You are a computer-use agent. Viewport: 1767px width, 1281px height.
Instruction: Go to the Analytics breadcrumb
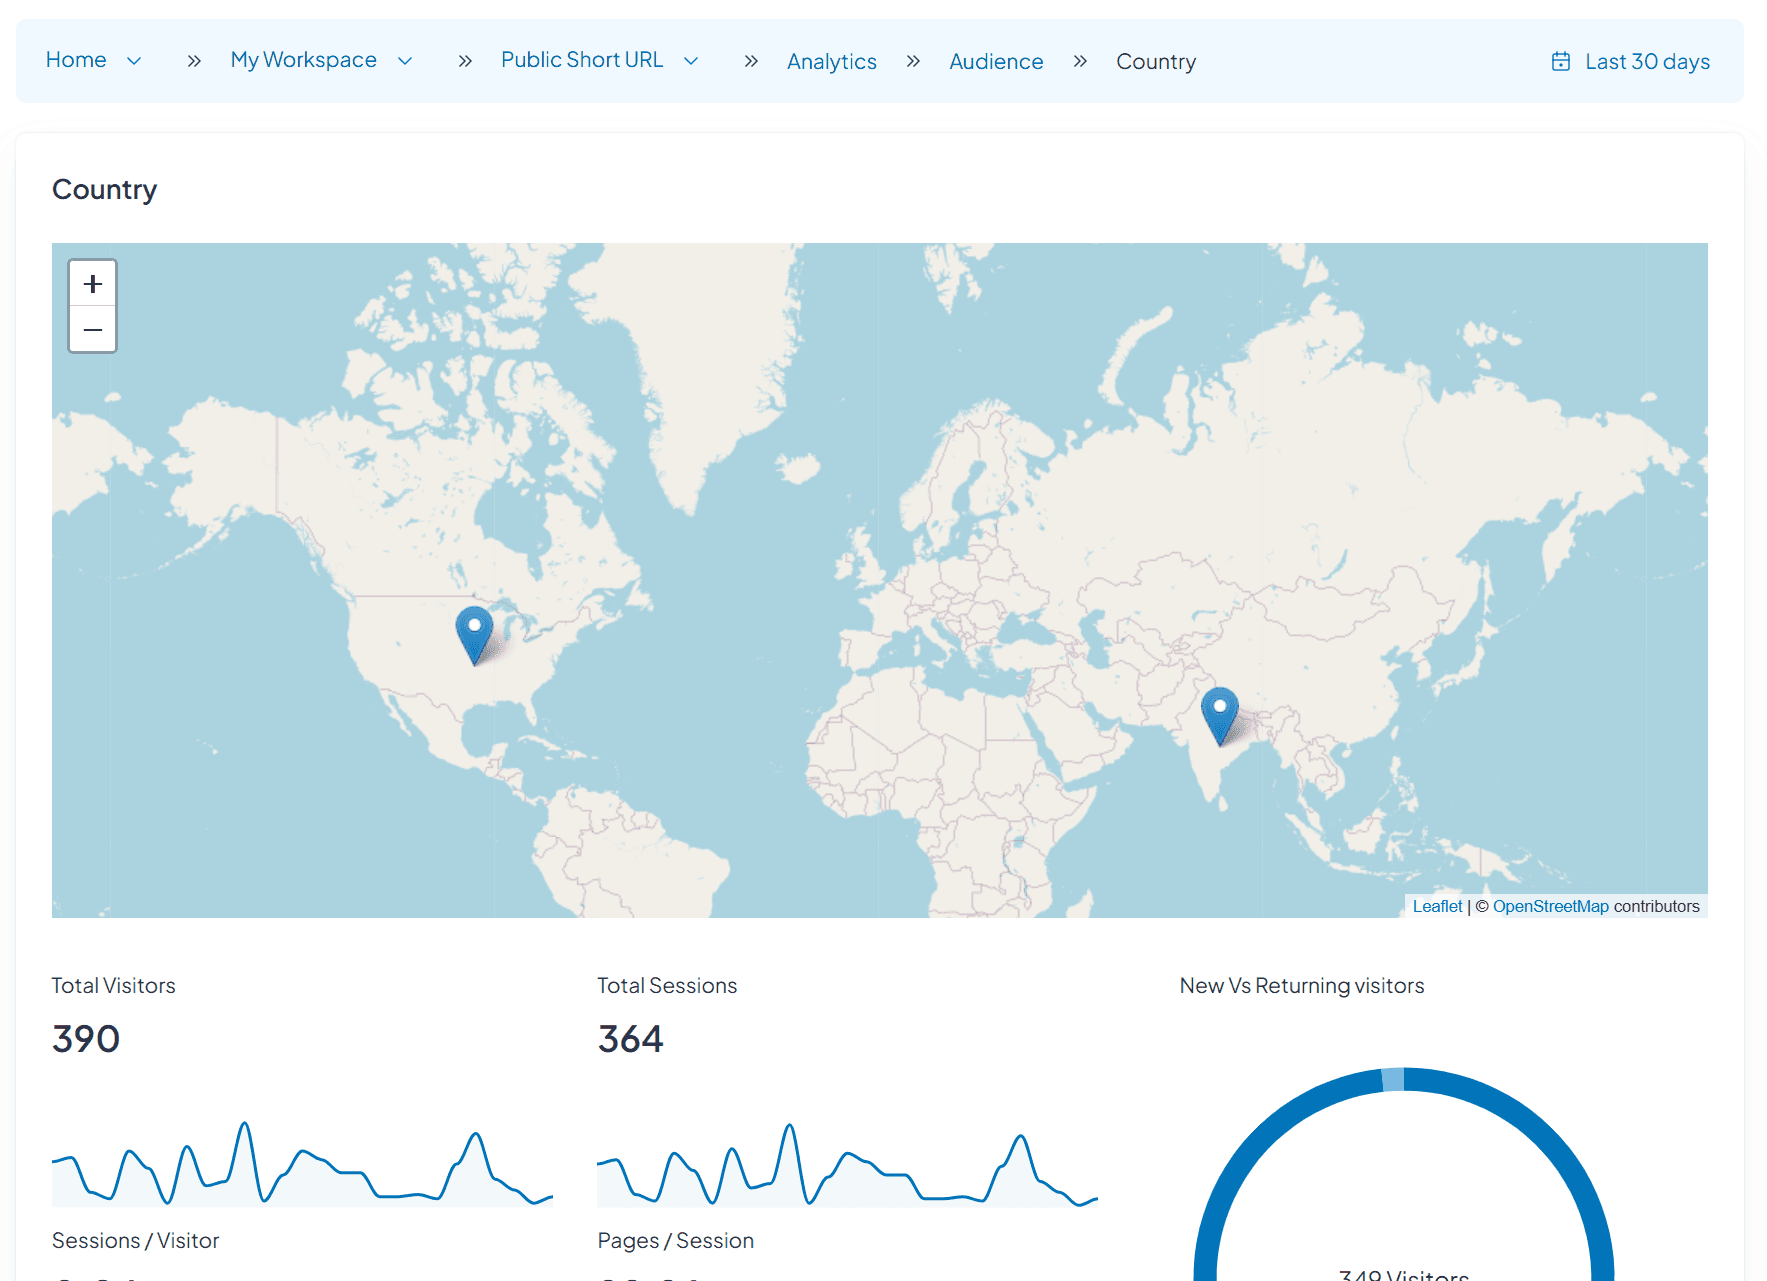click(832, 62)
